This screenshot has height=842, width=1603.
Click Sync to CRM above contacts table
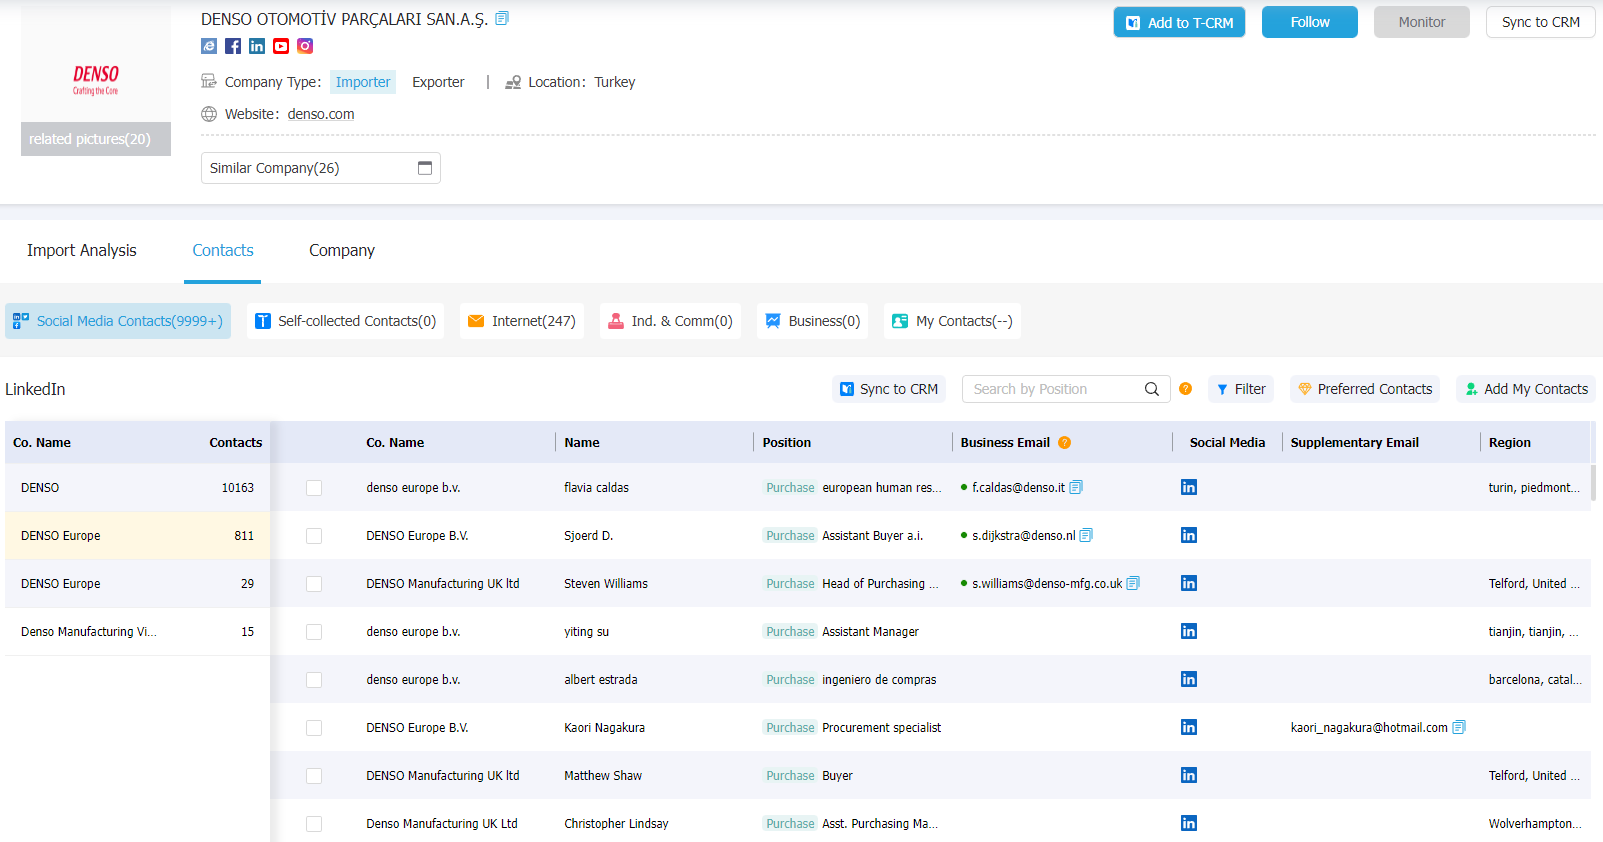tap(889, 389)
